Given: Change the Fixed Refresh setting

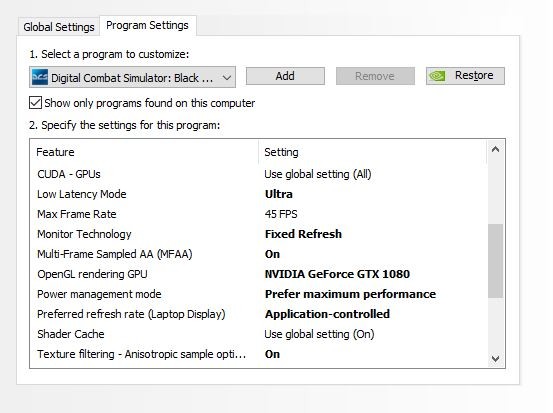Looking at the screenshot, I should [303, 234].
